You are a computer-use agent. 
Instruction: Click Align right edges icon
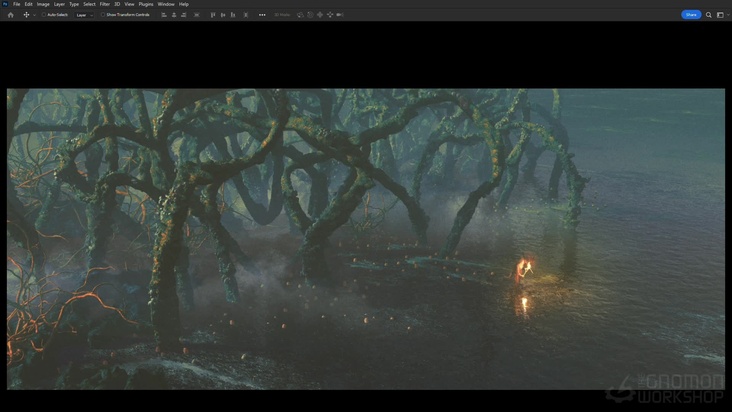pos(183,15)
